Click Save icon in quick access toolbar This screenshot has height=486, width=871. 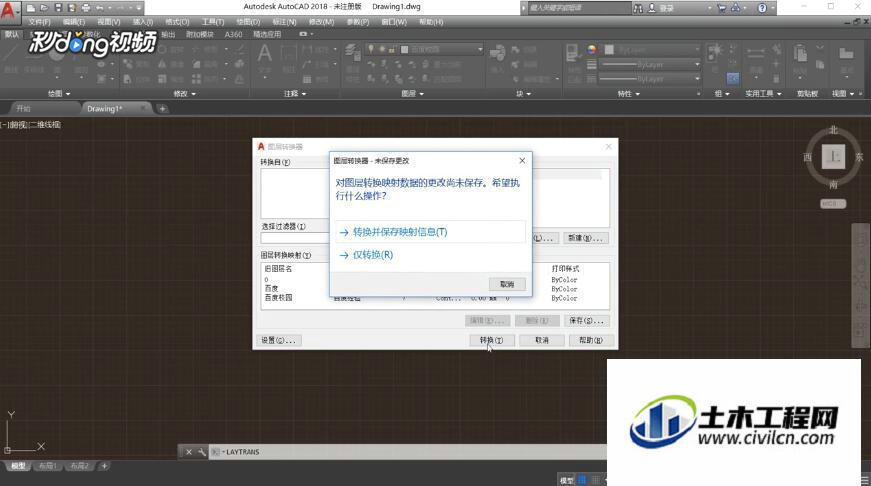(58, 8)
